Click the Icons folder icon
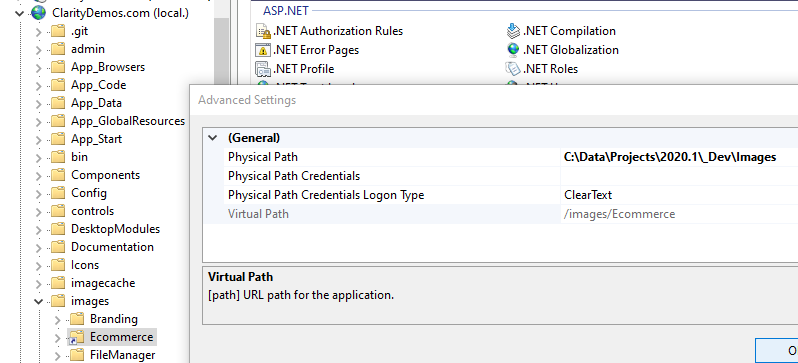Screen dimensions: 798x363 coord(58,265)
